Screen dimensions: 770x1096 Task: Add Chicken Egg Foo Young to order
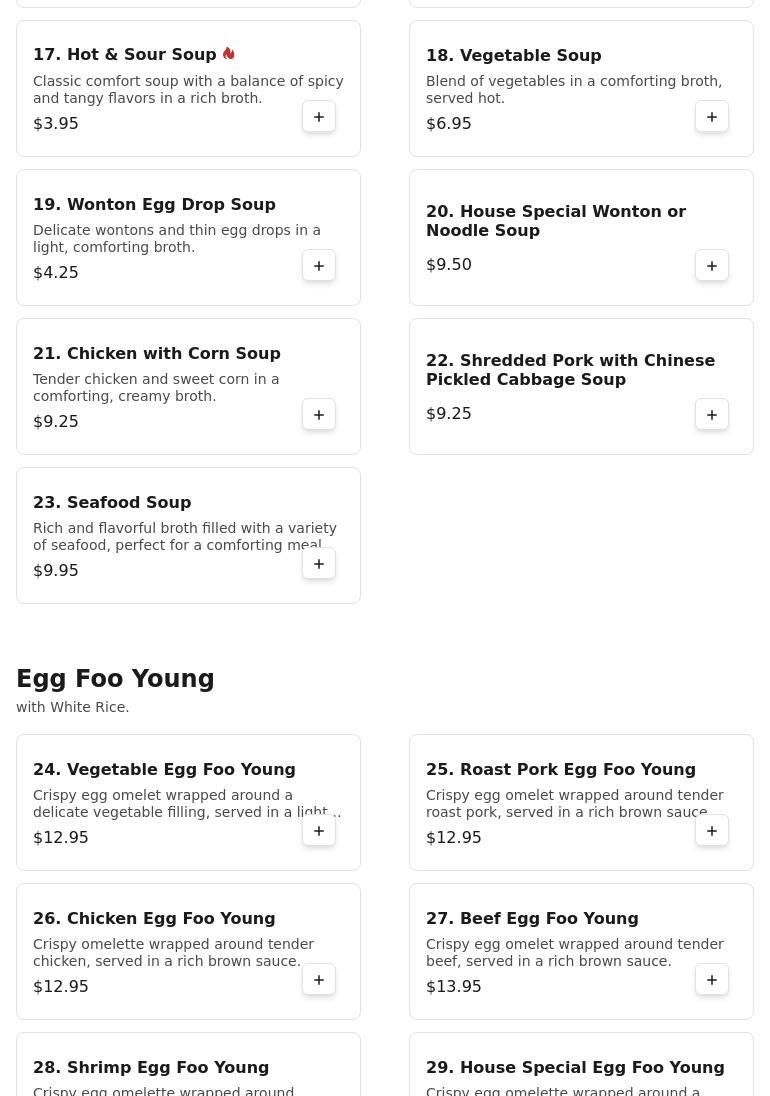click(x=319, y=979)
